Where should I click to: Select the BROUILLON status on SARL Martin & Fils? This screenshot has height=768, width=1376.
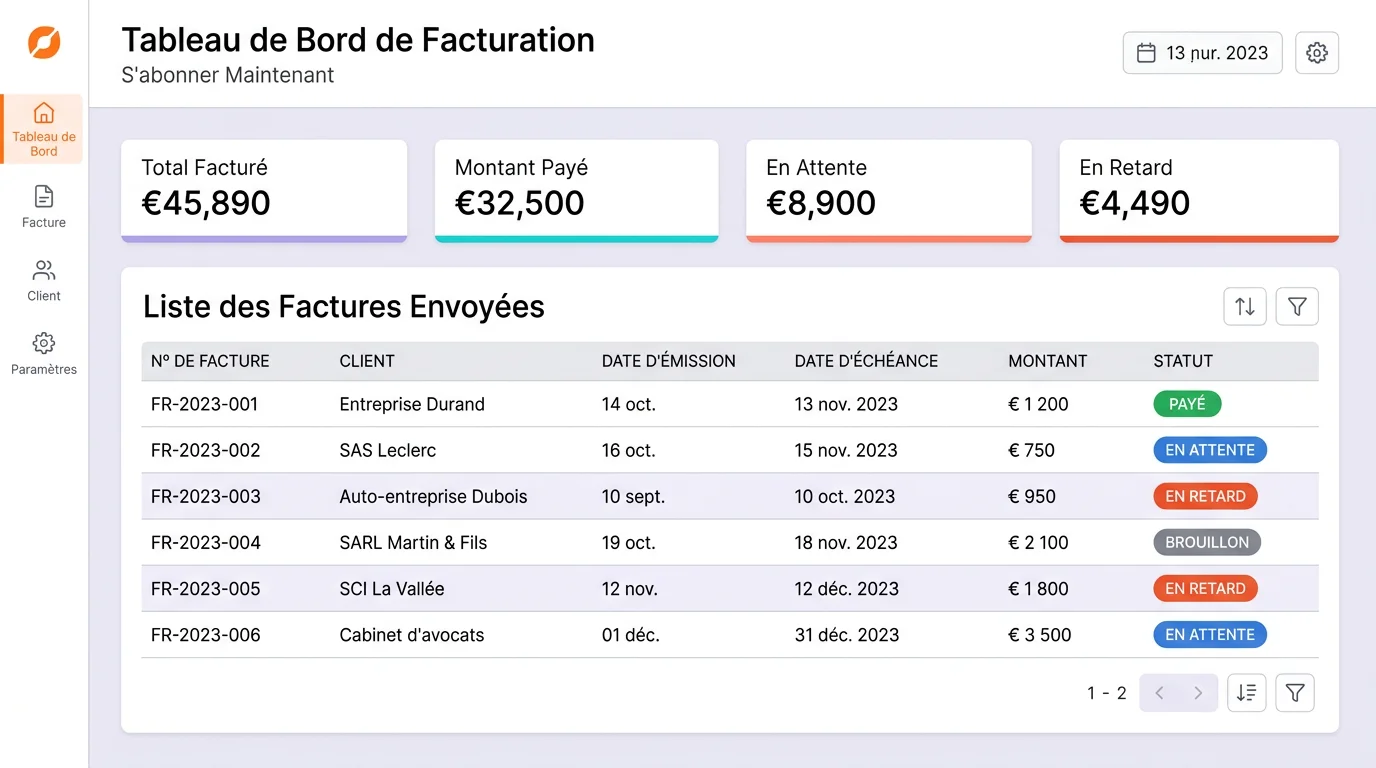1206,541
